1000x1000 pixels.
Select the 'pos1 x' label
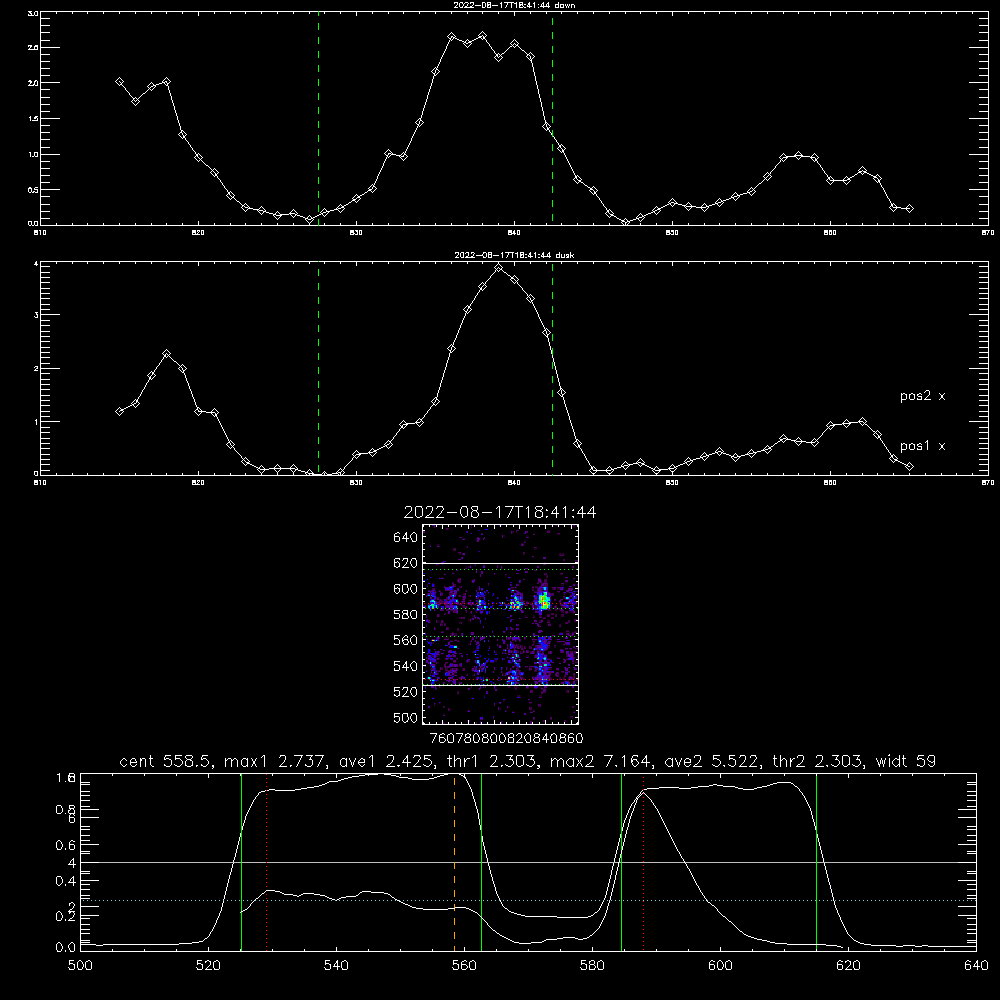tap(922, 446)
